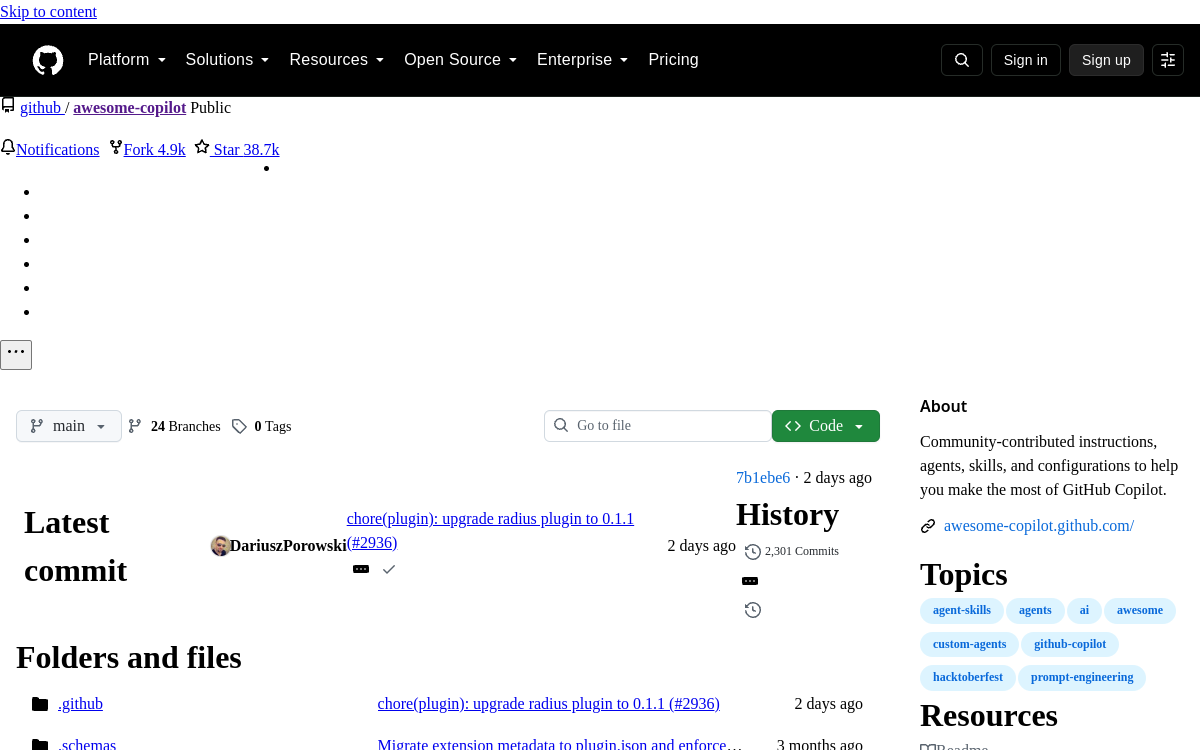Open the search magnifier button
The width and height of the screenshot is (1200, 750).
point(962,60)
